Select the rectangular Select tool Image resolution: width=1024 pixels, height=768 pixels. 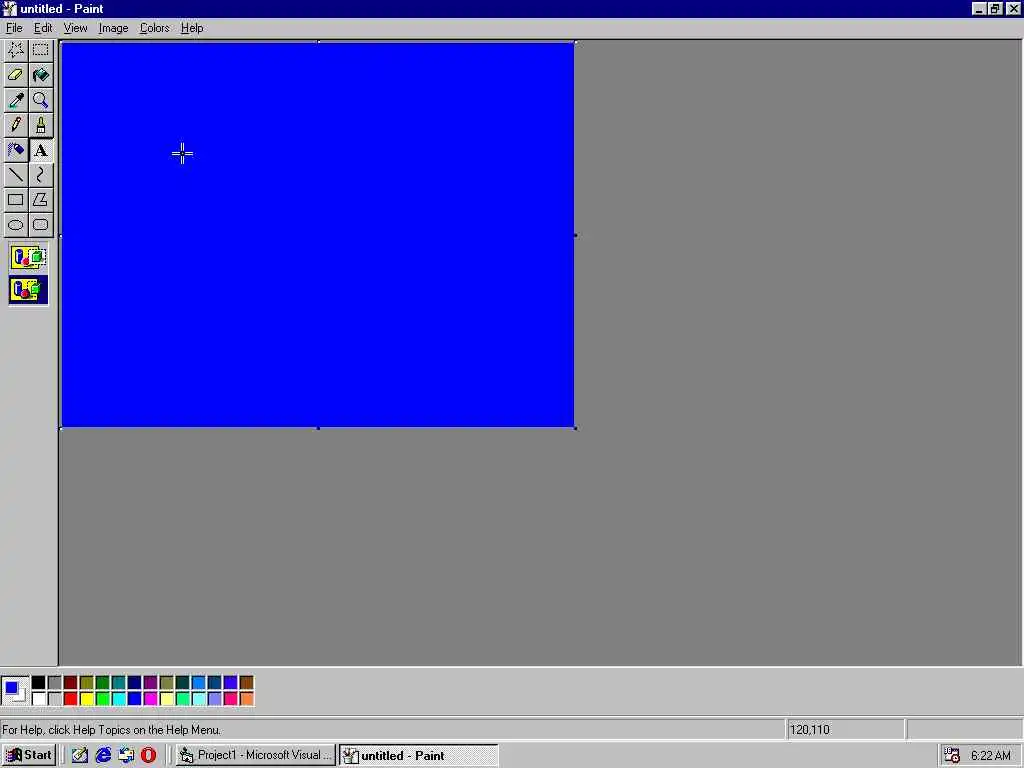tap(40, 50)
